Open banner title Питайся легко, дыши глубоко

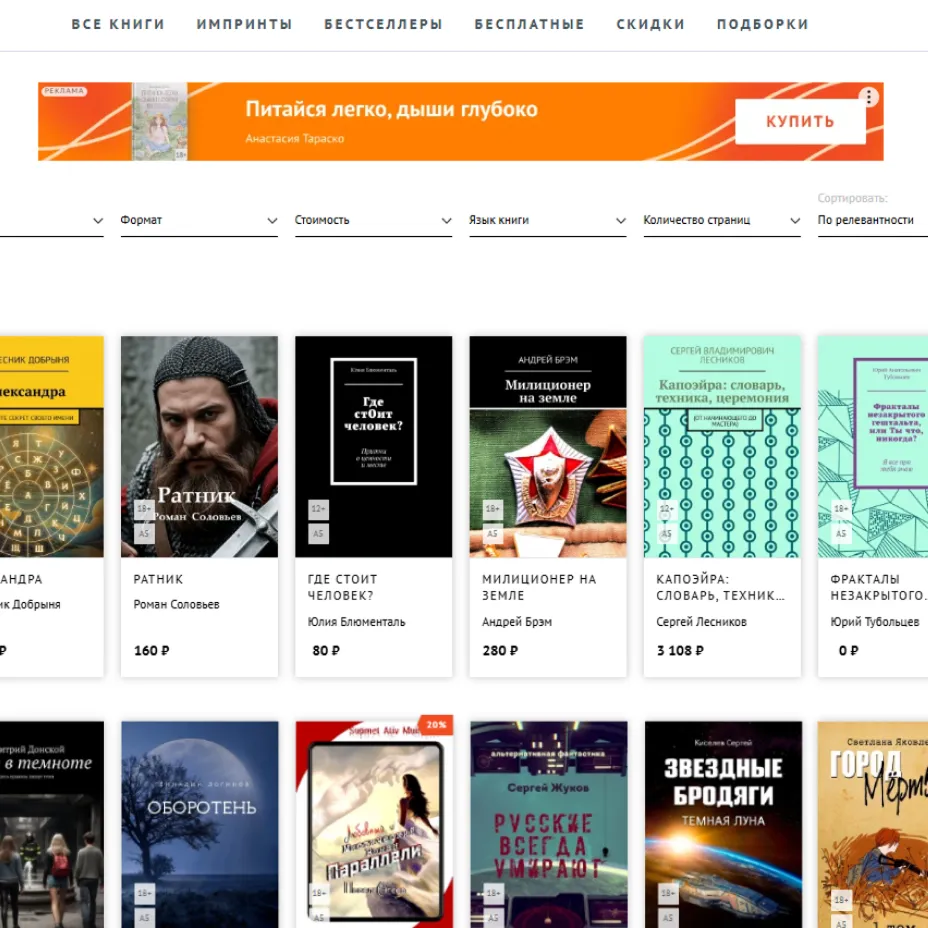[391, 109]
